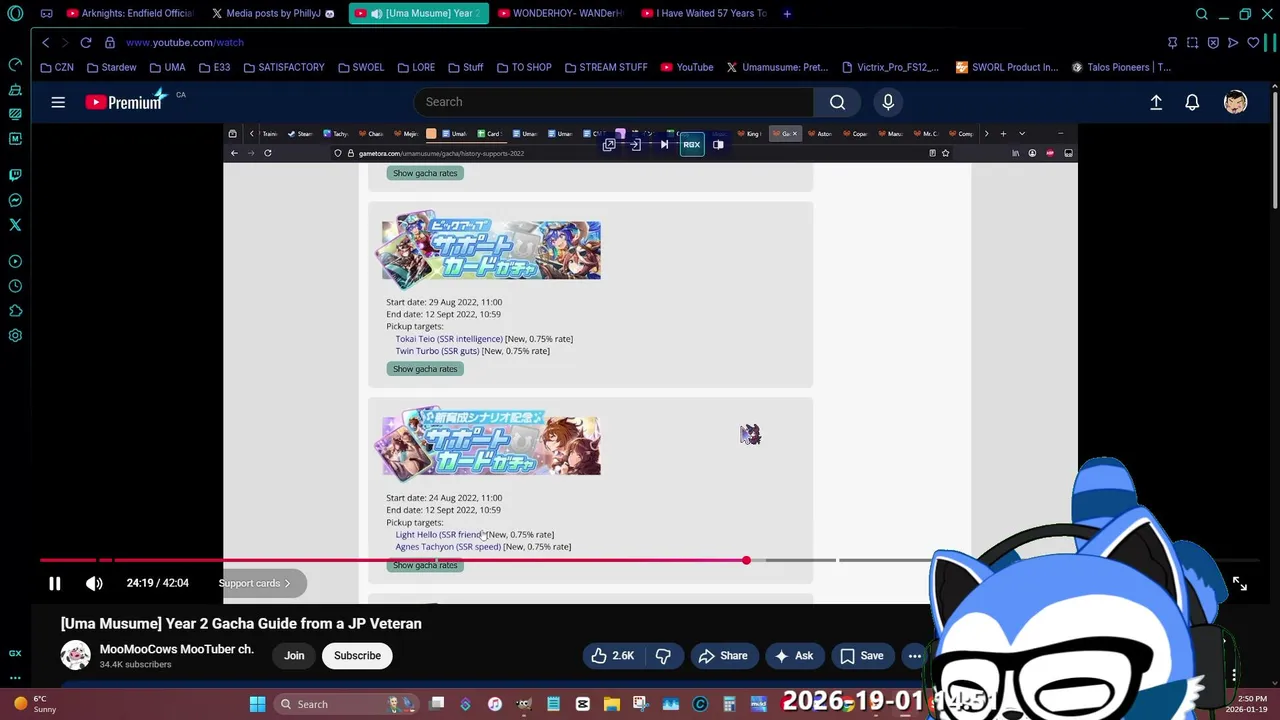
Task: Switch to Arknights: Endfield tab
Action: click(x=129, y=14)
